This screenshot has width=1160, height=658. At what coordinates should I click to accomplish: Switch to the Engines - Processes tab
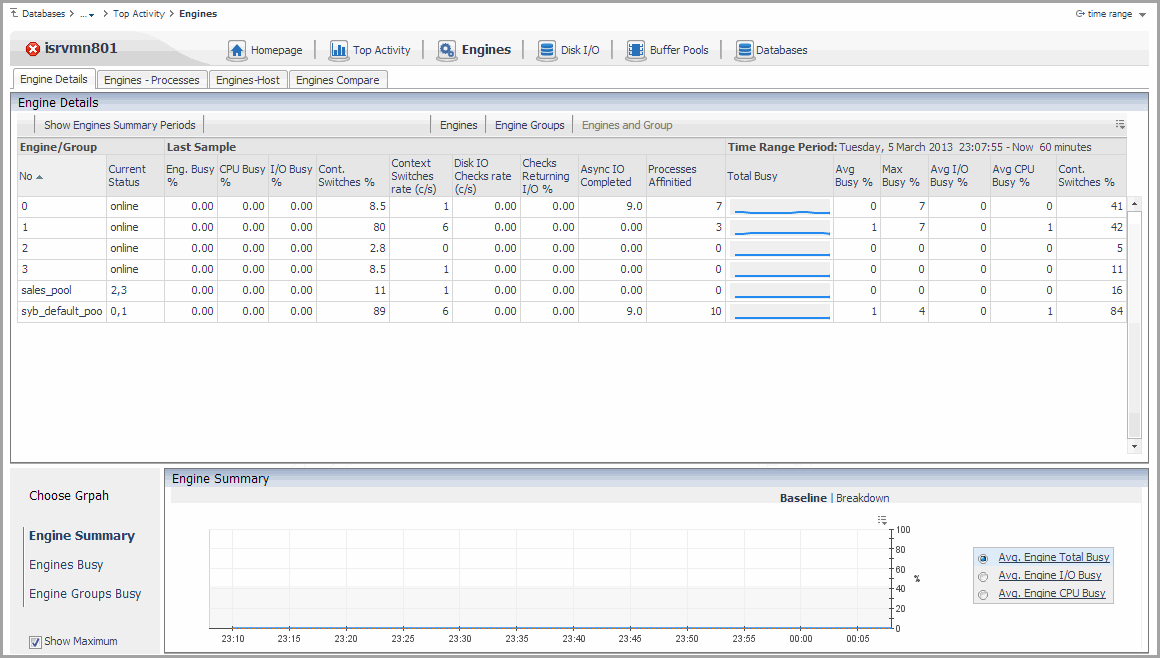point(152,80)
